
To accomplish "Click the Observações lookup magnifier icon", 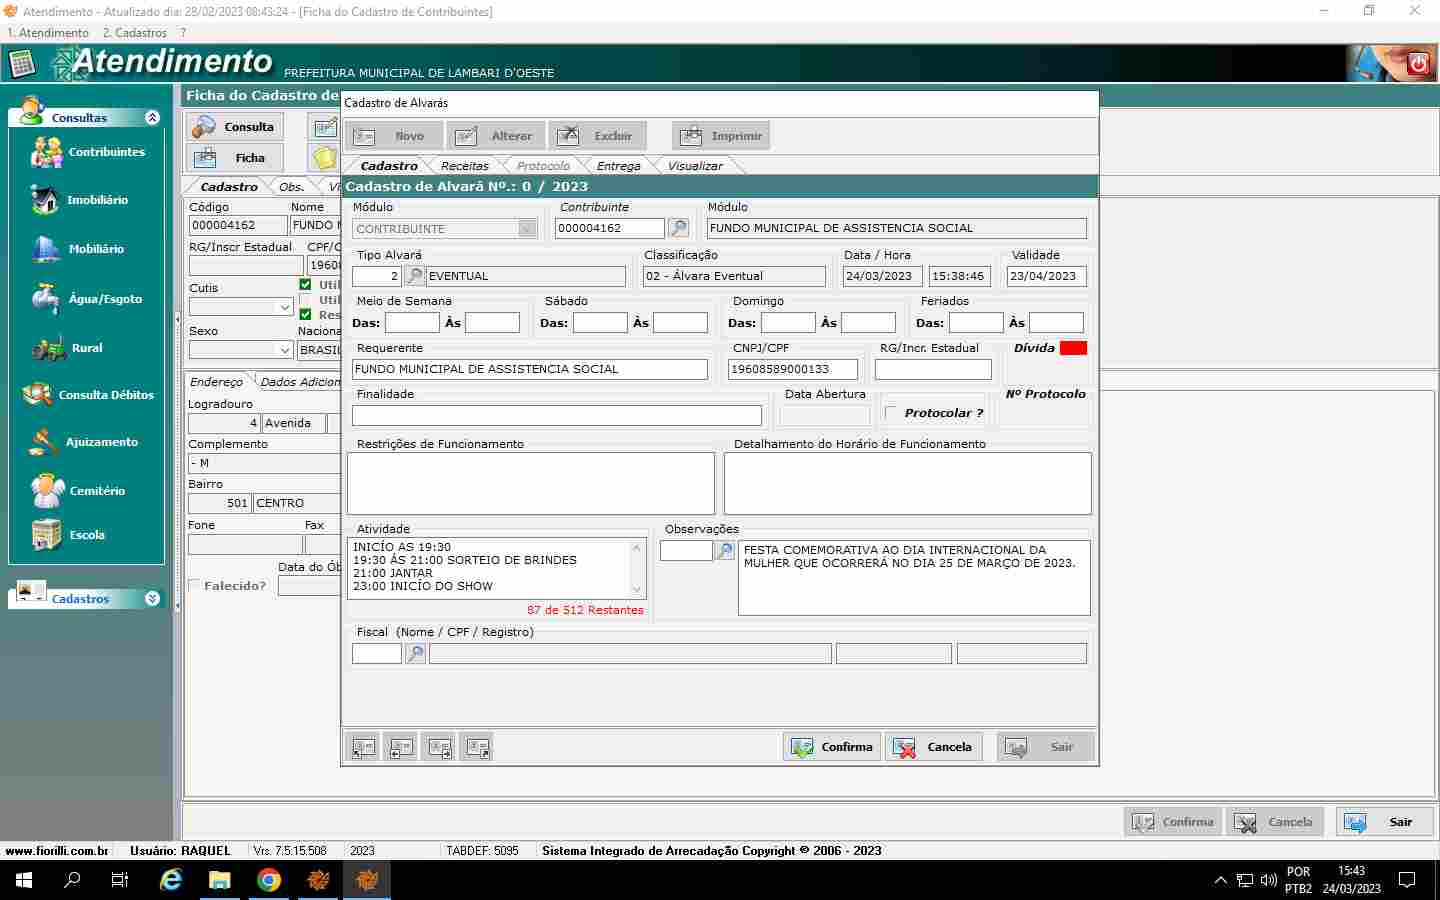I will (x=725, y=550).
